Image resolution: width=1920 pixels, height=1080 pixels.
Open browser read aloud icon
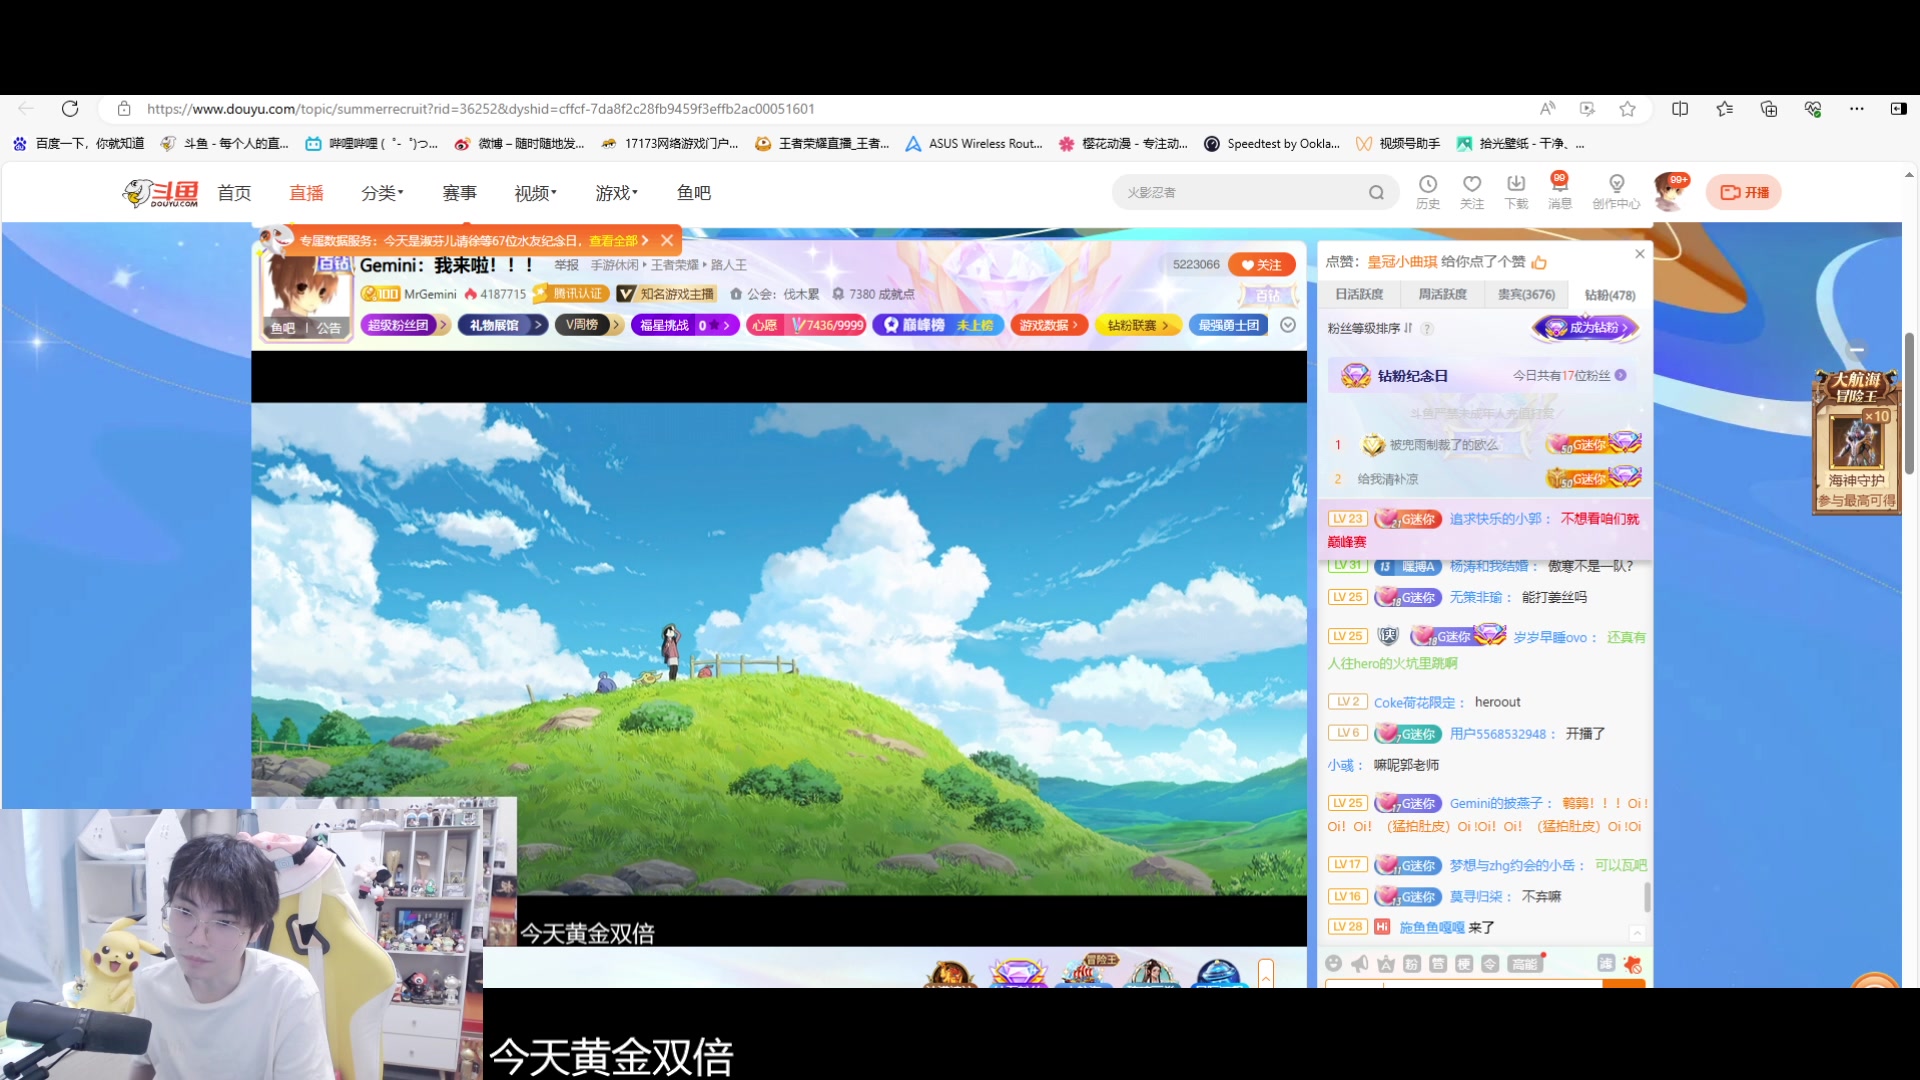click(x=1547, y=108)
